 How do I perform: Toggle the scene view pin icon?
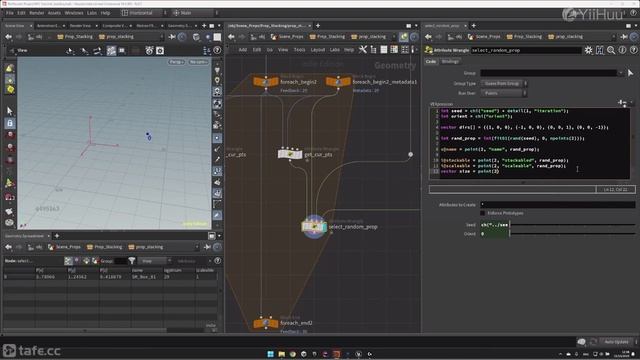pos(172,37)
